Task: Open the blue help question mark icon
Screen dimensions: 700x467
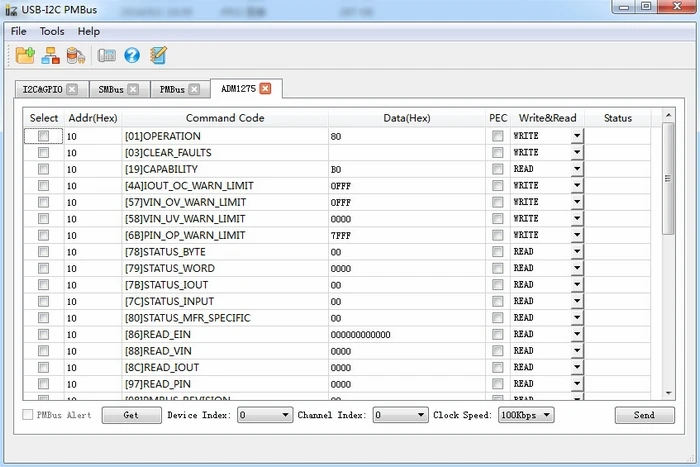Action: point(132,55)
